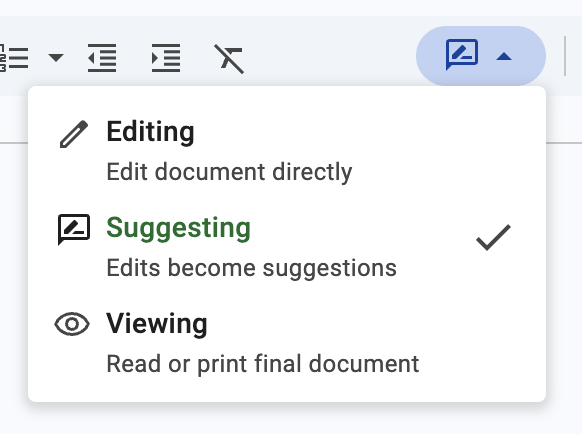Click 'Edit document directly' description text
582x434 pixels.
(229, 172)
